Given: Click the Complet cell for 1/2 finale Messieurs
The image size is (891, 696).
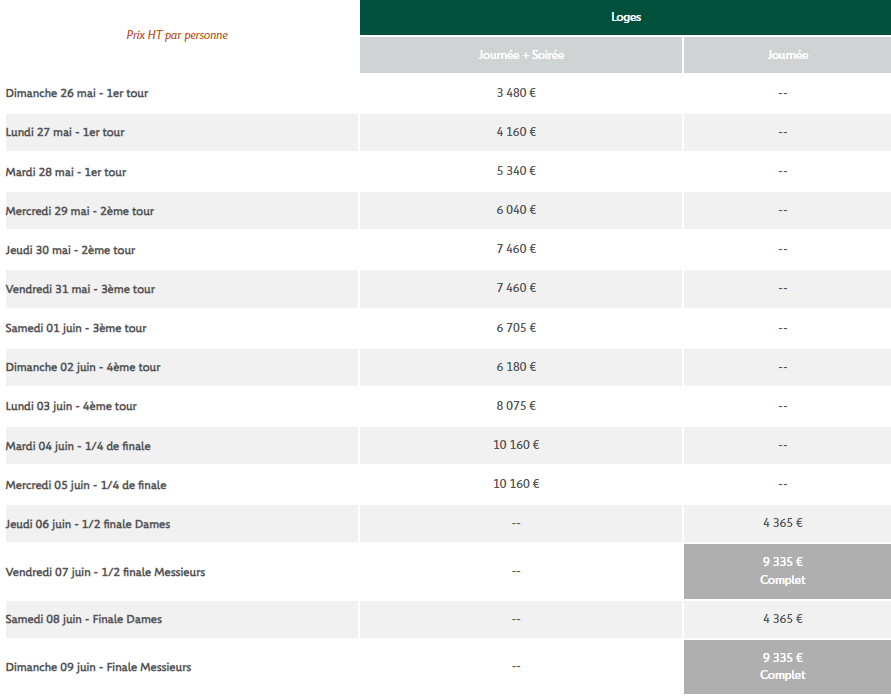Looking at the screenshot, I should (x=782, y=571).
